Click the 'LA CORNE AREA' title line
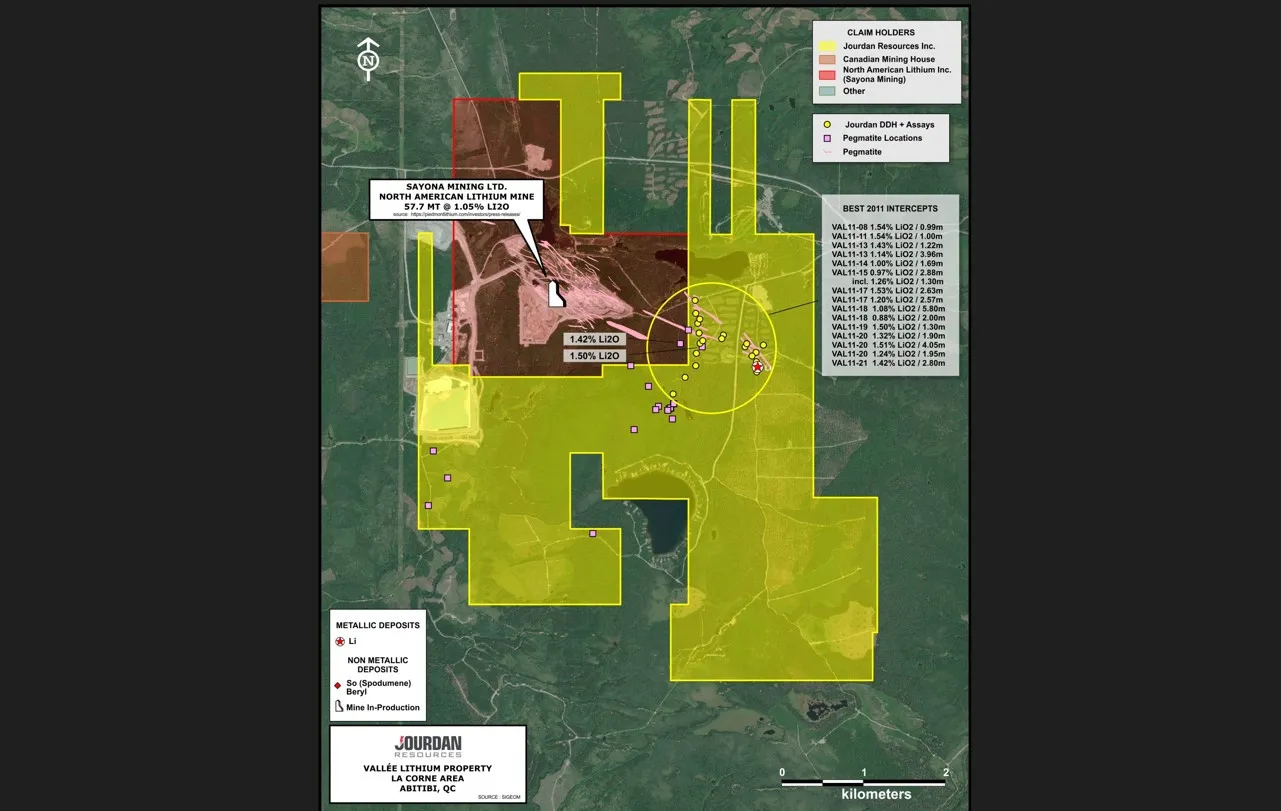This screenshot has width=1281, height=811. coord(428,778)
